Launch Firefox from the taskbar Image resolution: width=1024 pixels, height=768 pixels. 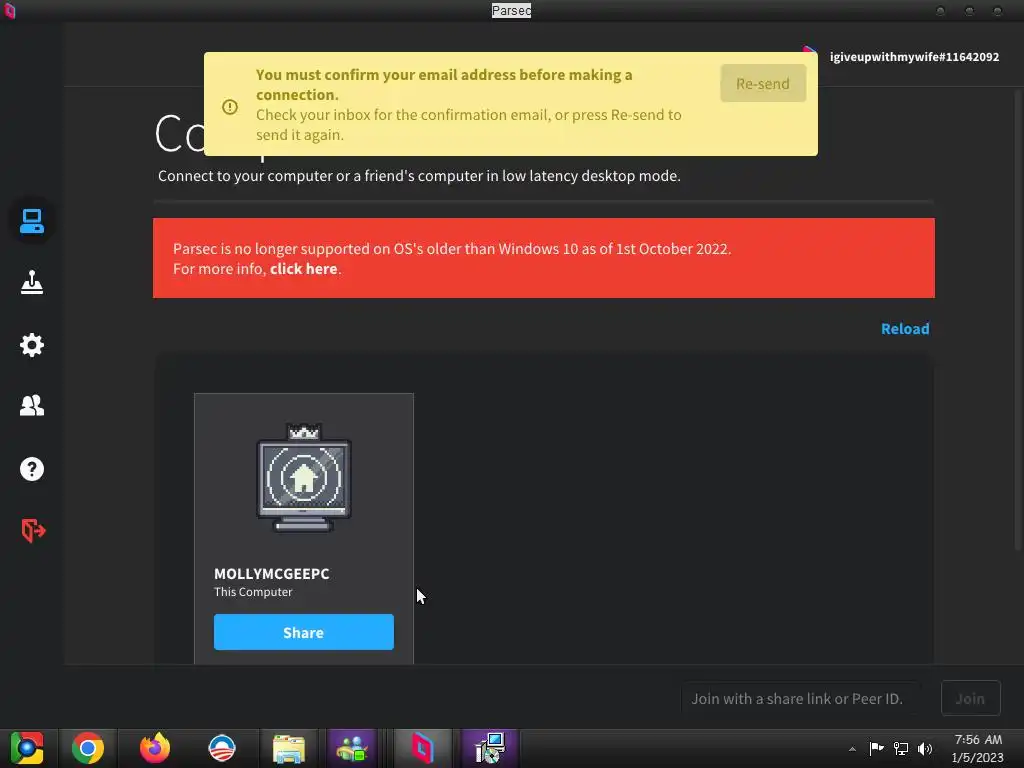coord(155,748)
